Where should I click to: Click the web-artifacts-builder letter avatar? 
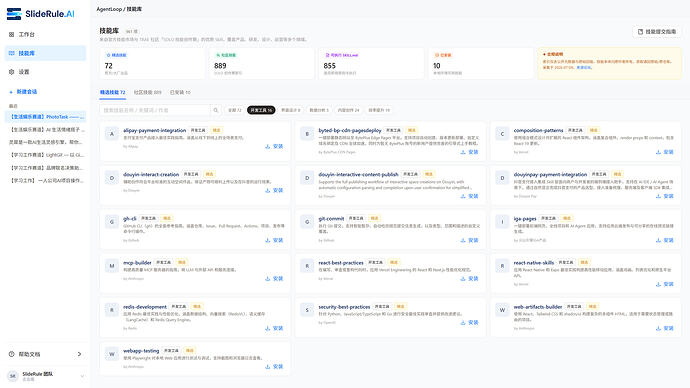pyautogui.click(x=502, y=310)
